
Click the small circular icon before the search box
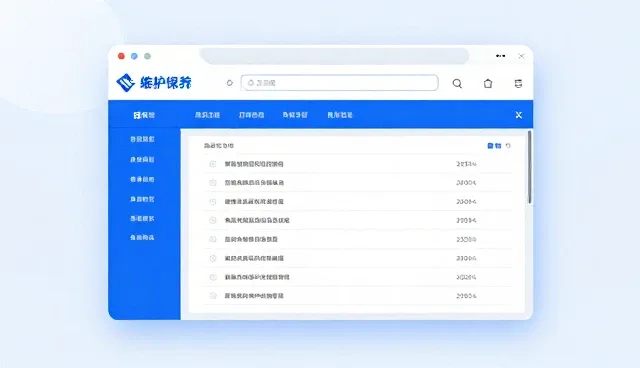tap(230, 83)
